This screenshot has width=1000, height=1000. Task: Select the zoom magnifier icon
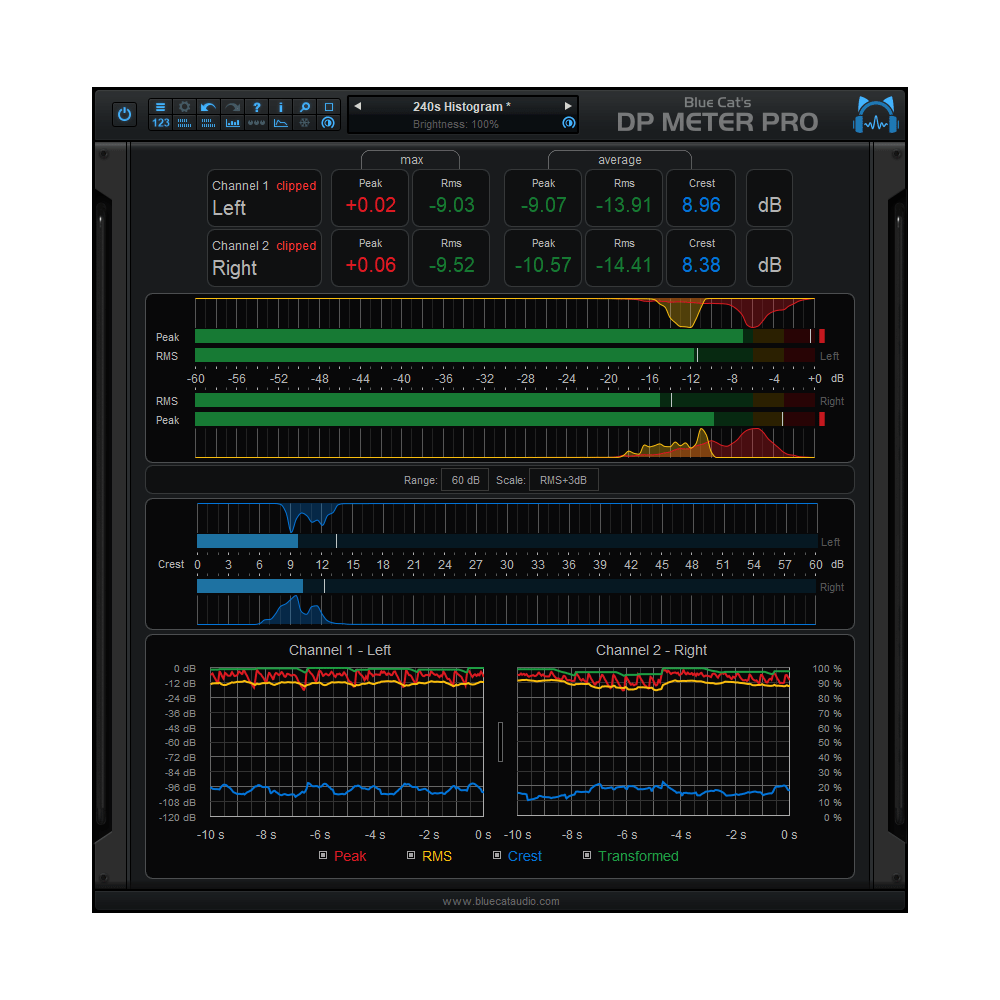[304, 108]
